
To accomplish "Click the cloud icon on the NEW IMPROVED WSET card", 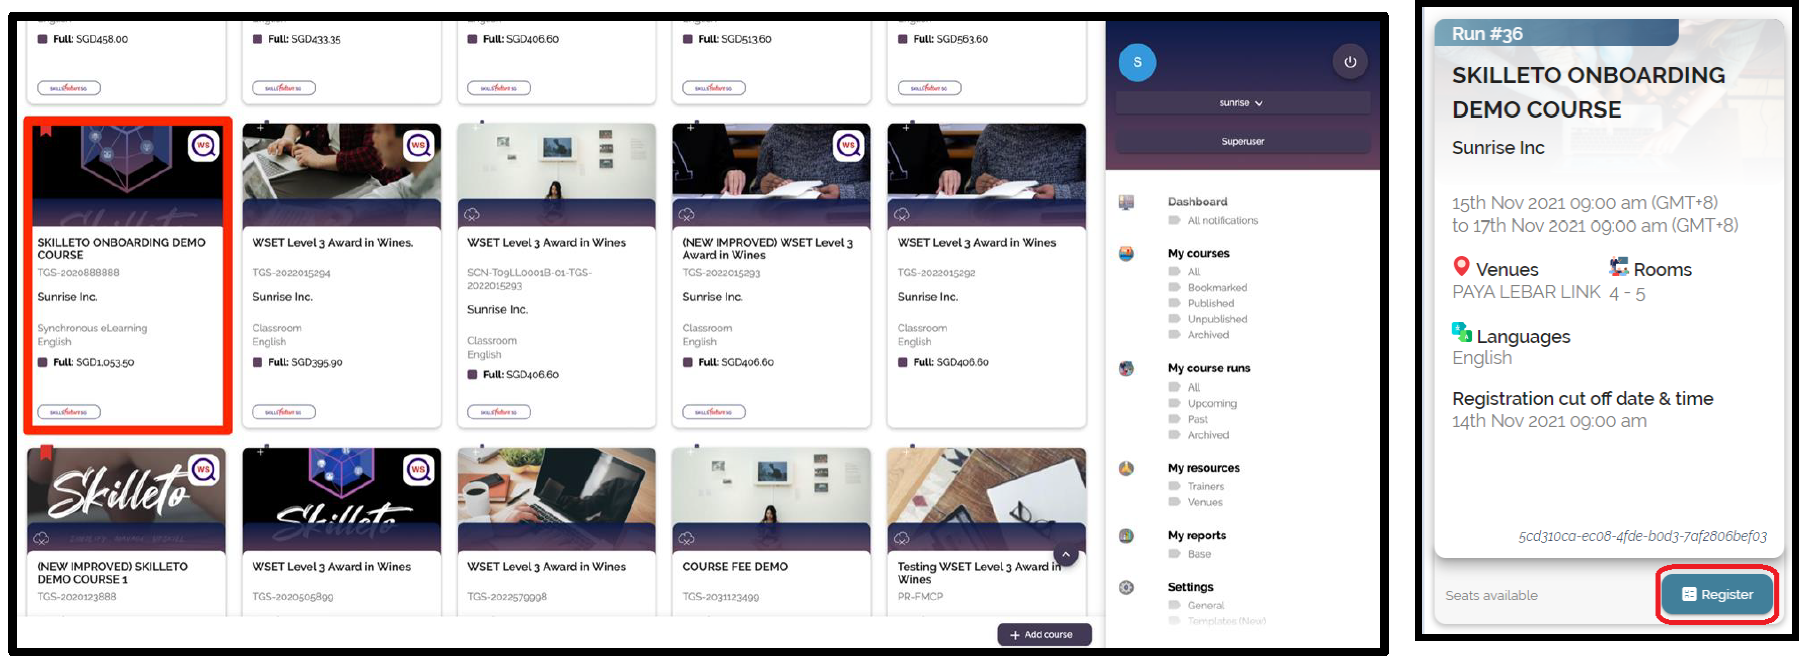I will click(x=687, y=214).
